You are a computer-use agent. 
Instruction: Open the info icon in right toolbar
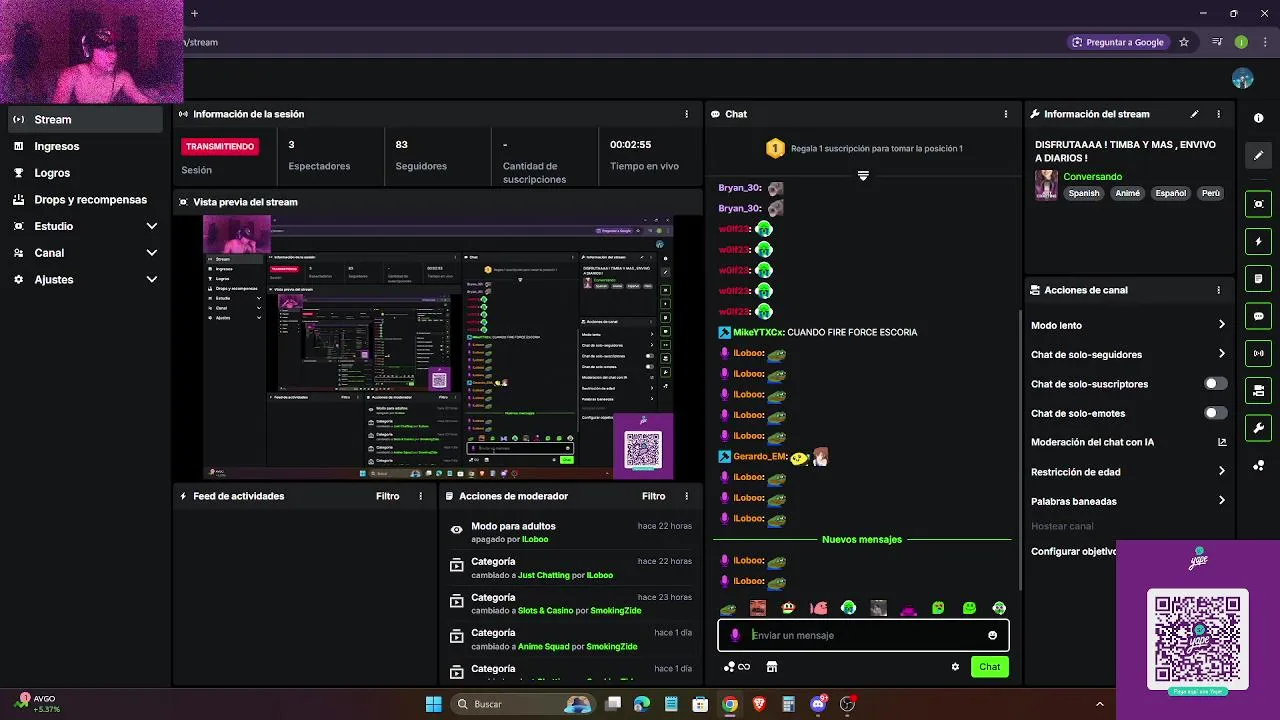click(1258, 118)
